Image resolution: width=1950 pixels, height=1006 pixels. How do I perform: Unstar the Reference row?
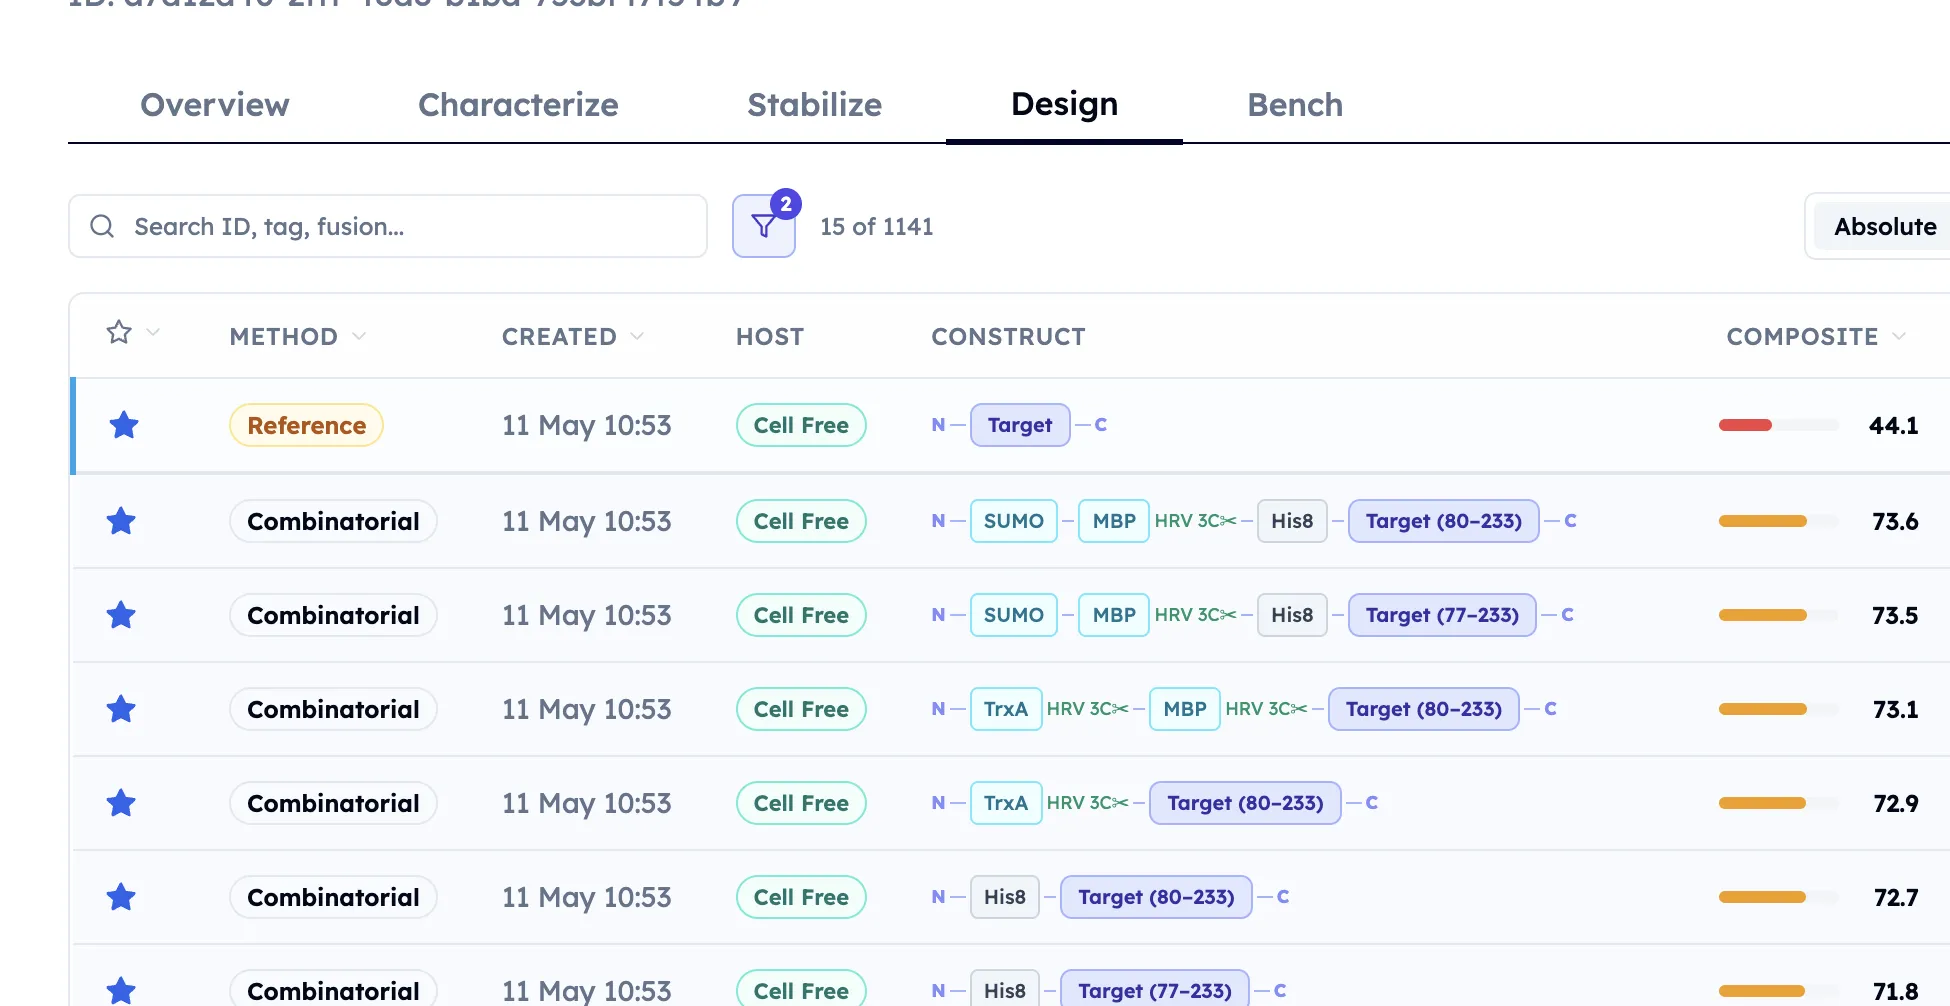pos(124,425)
